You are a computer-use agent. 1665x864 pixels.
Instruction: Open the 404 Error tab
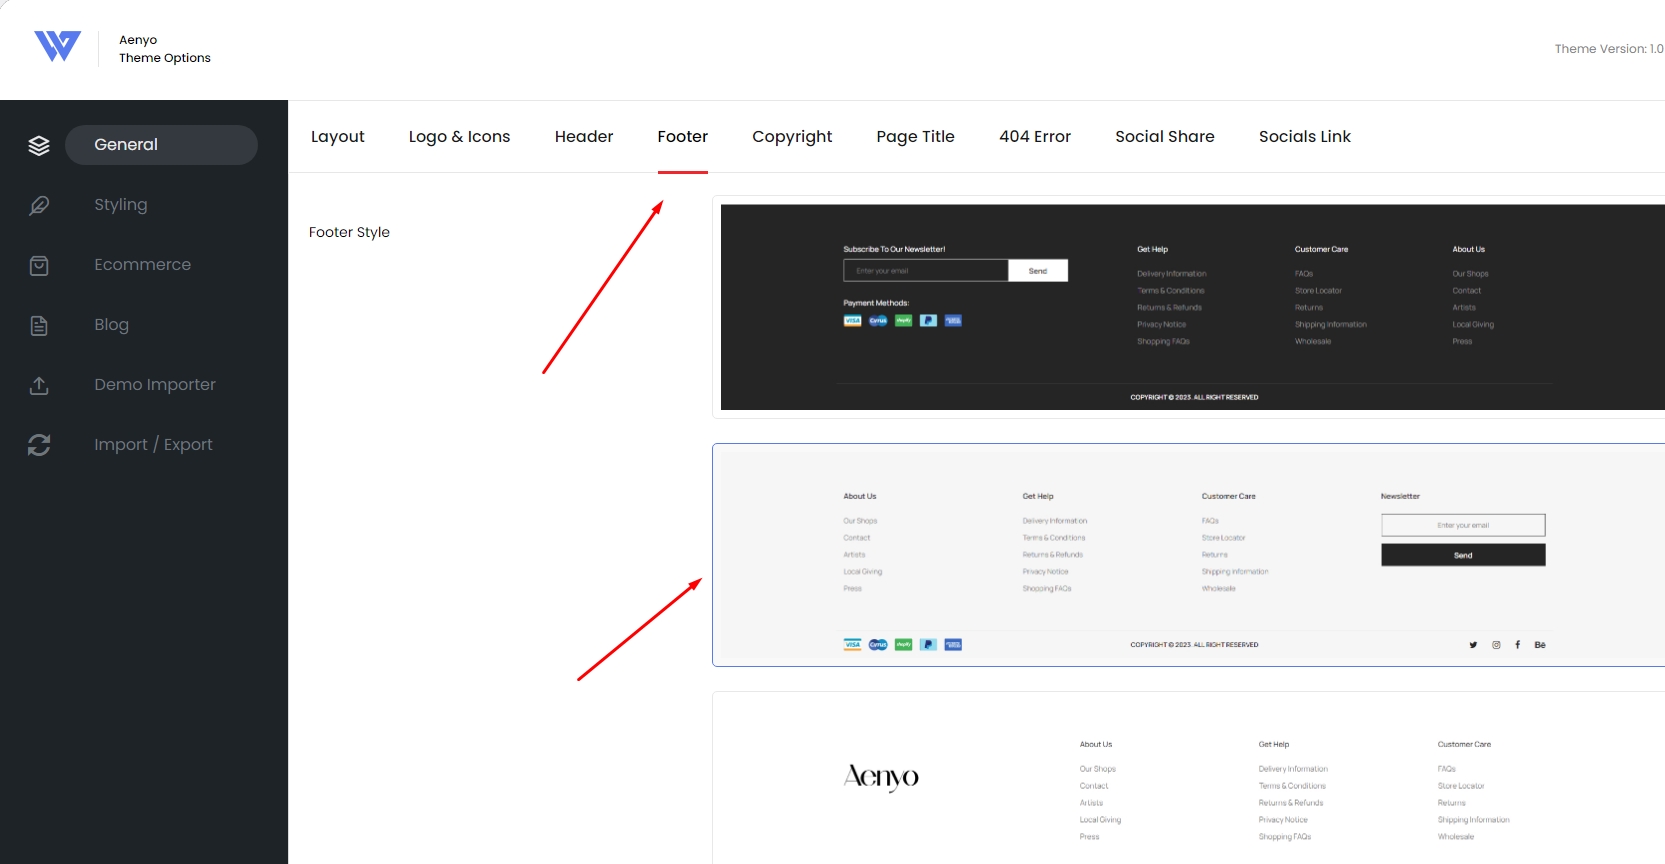(1035, 137)
